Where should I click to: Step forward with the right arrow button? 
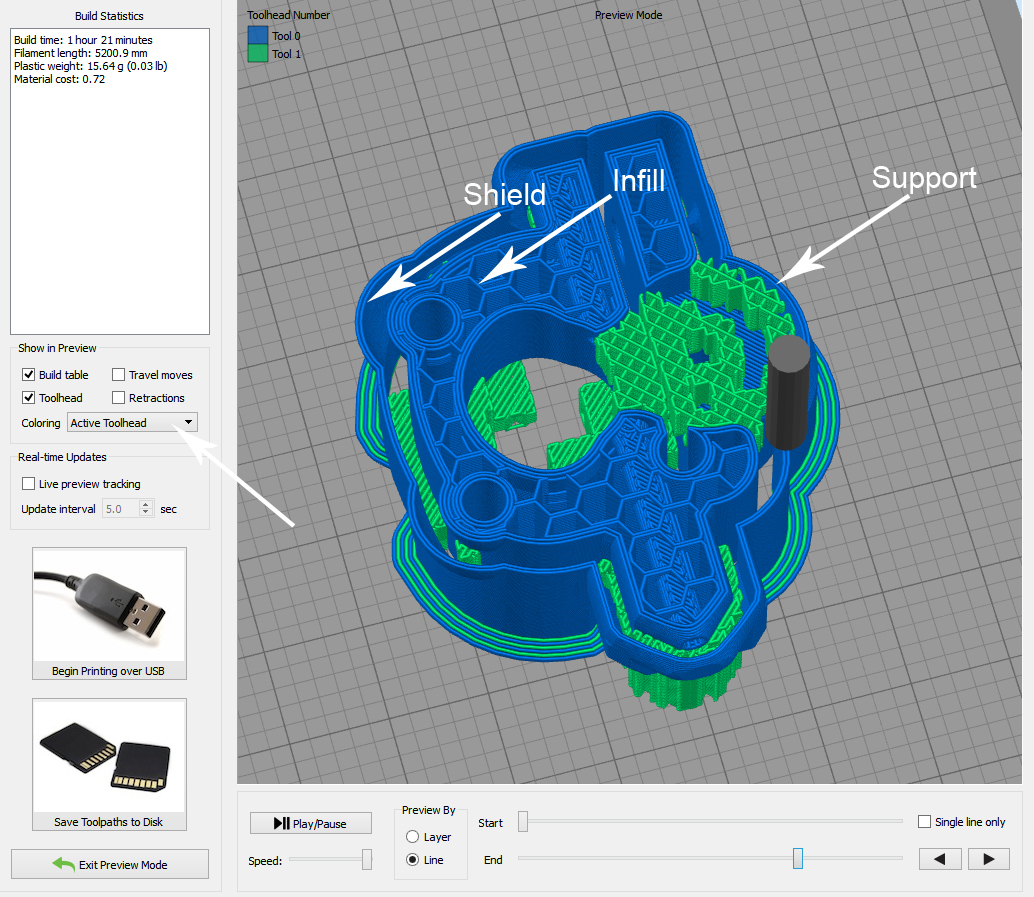pyautogui.click(x=988, y=859)
